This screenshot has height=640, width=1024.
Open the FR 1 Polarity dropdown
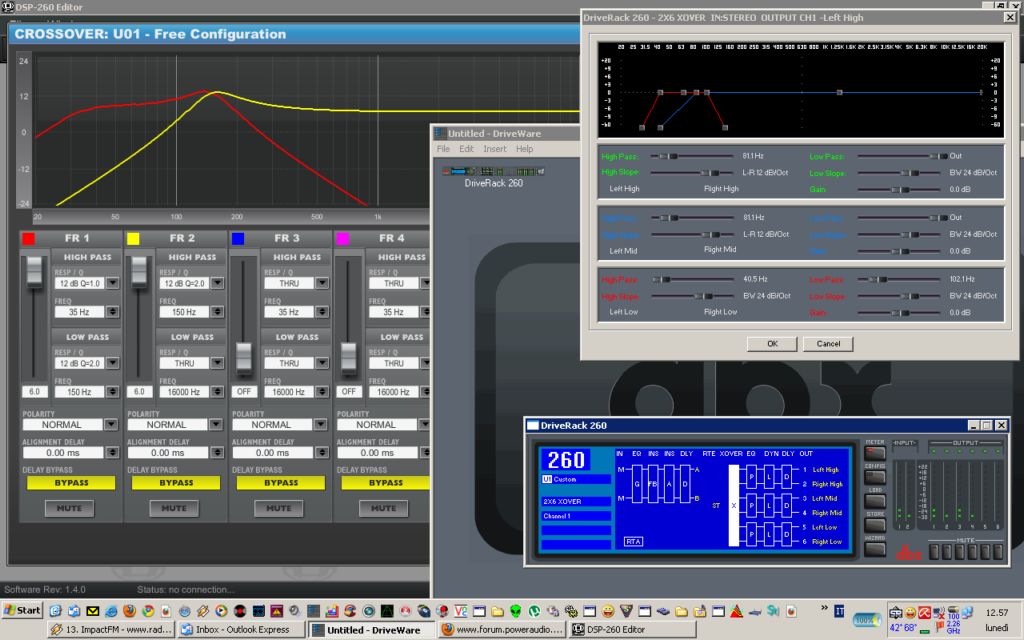pyautogui.click(x=111, y=424)
